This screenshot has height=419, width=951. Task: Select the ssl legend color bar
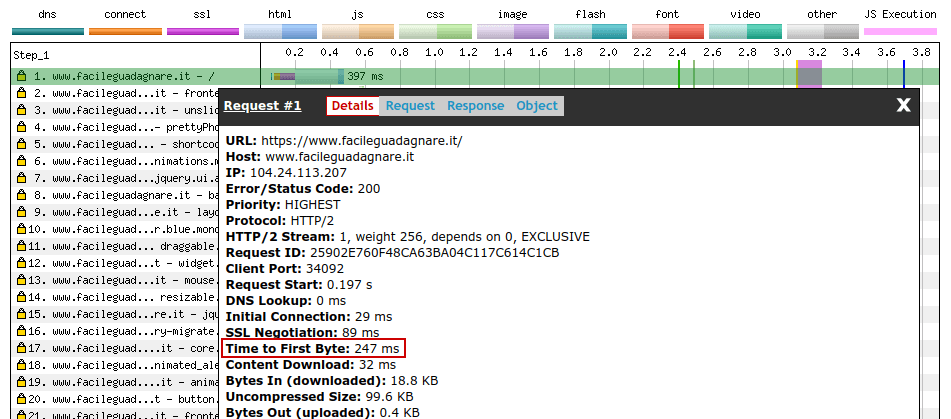point(203,32)
